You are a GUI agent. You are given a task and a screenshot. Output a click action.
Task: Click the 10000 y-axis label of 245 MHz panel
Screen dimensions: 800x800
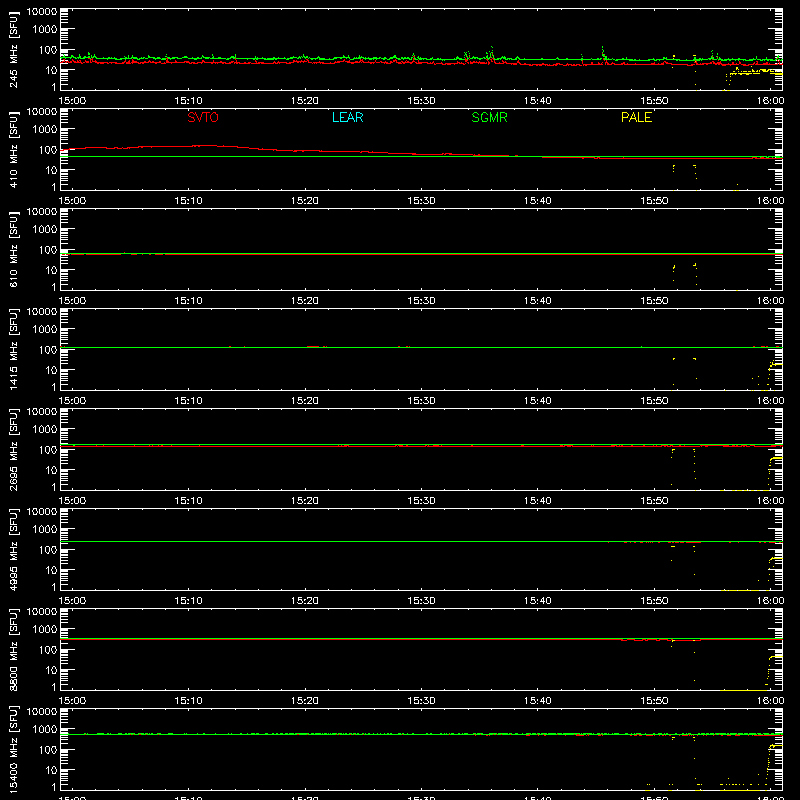tap(42, 12)
